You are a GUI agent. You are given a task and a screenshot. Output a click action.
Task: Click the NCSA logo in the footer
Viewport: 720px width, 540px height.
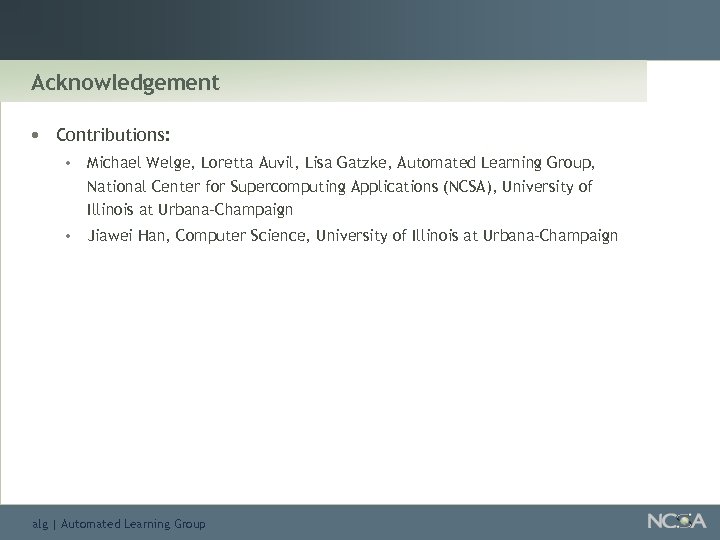(676, 521)
